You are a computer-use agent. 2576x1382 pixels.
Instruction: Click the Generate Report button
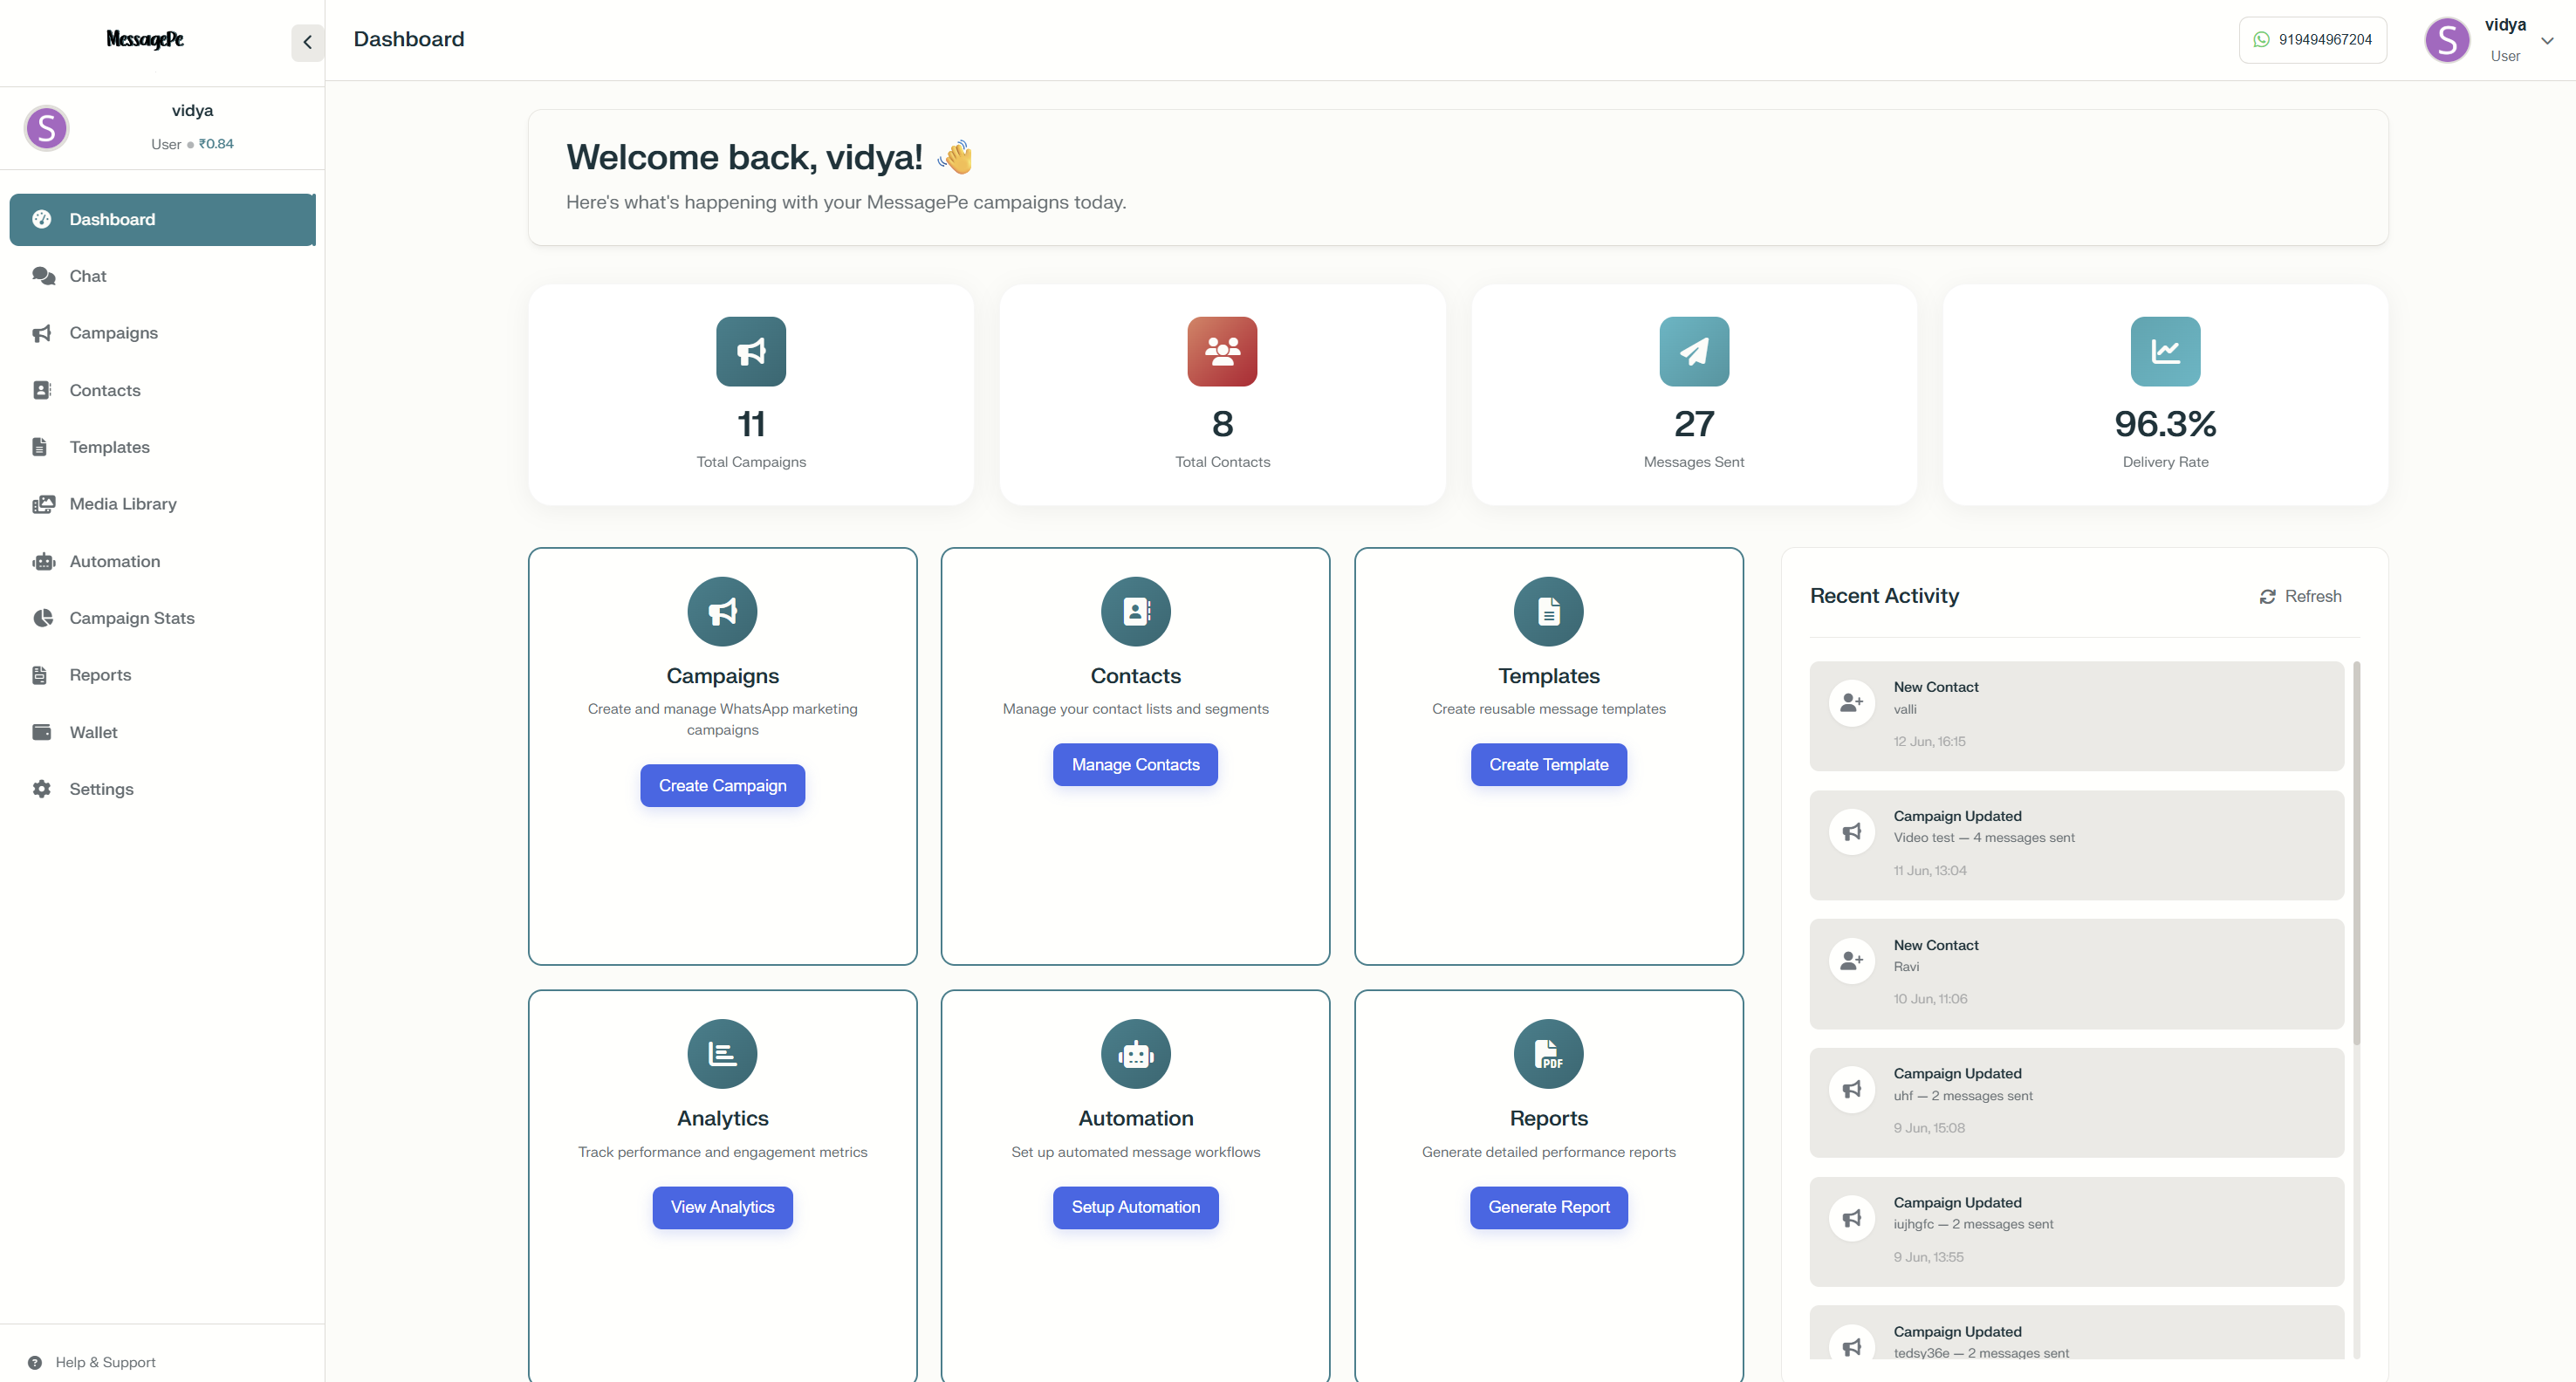point(1548,1208)
